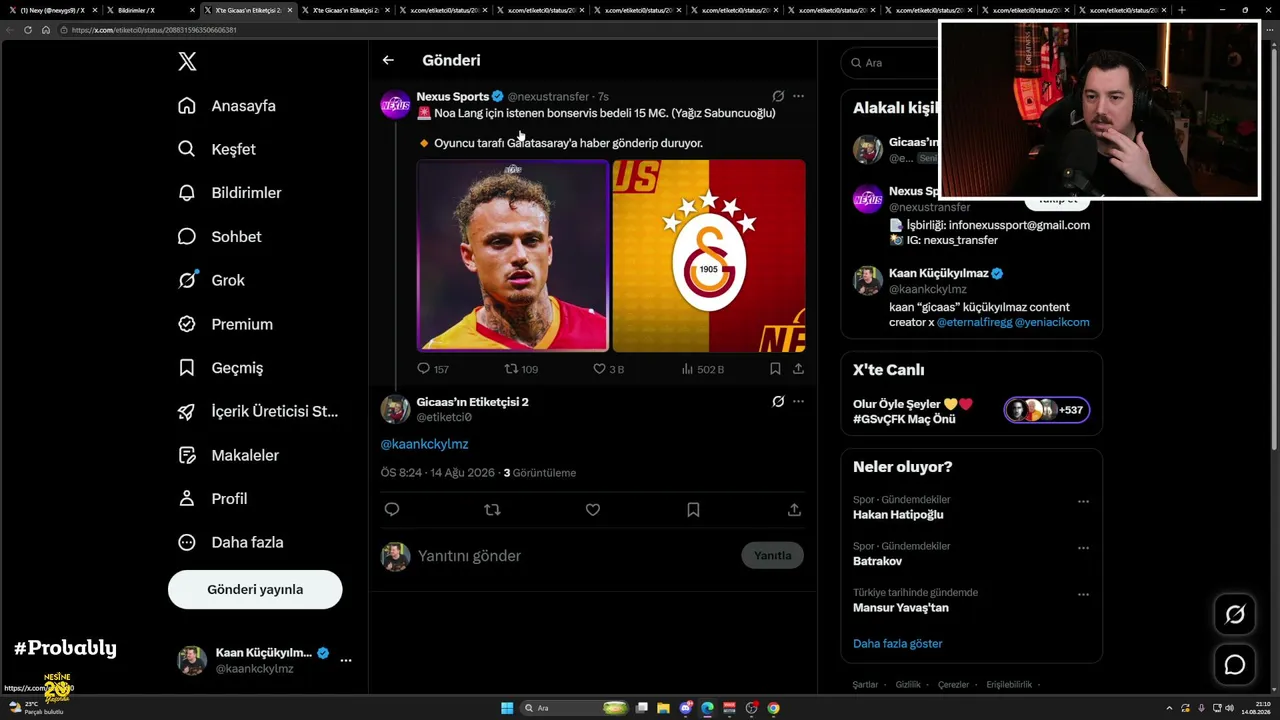Open Grok actions on the Nexus Sports post
Viewport: 1280px width, 720px height.
778,96
